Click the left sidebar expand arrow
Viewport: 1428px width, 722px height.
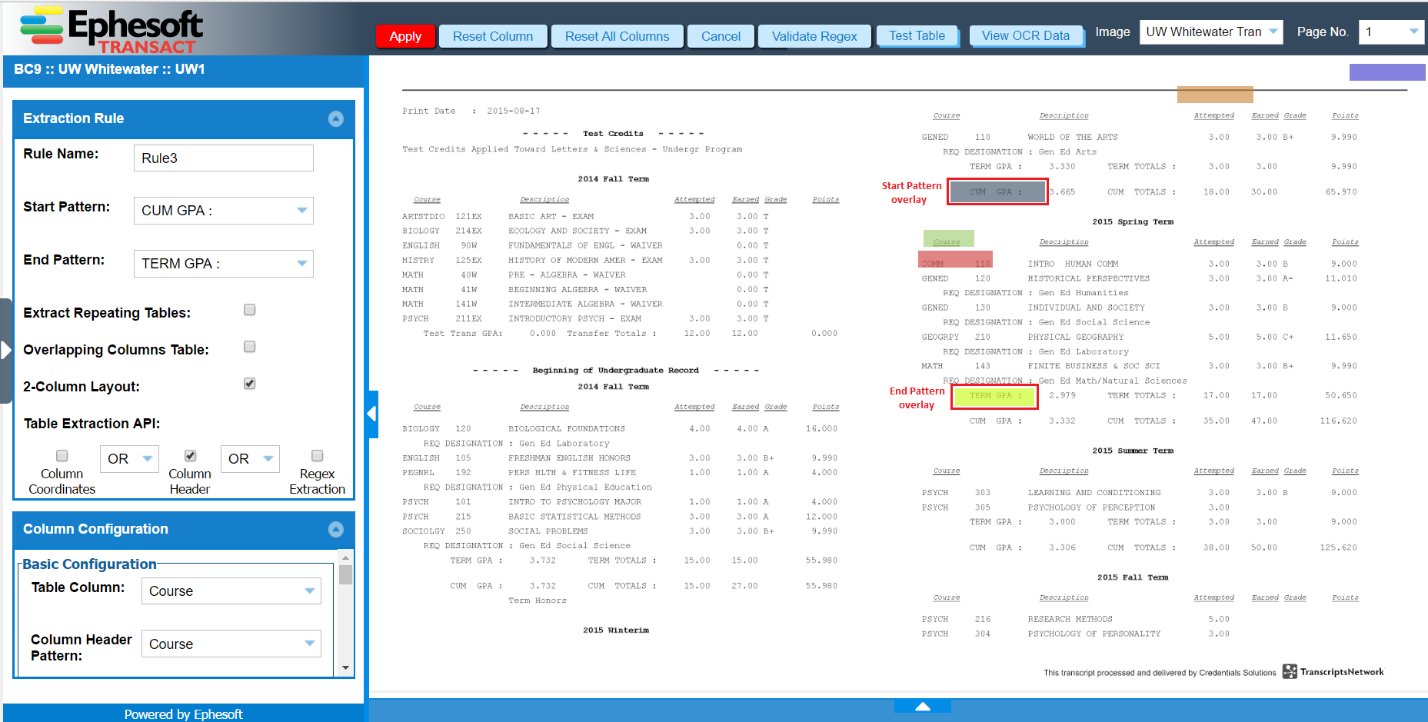6,350
